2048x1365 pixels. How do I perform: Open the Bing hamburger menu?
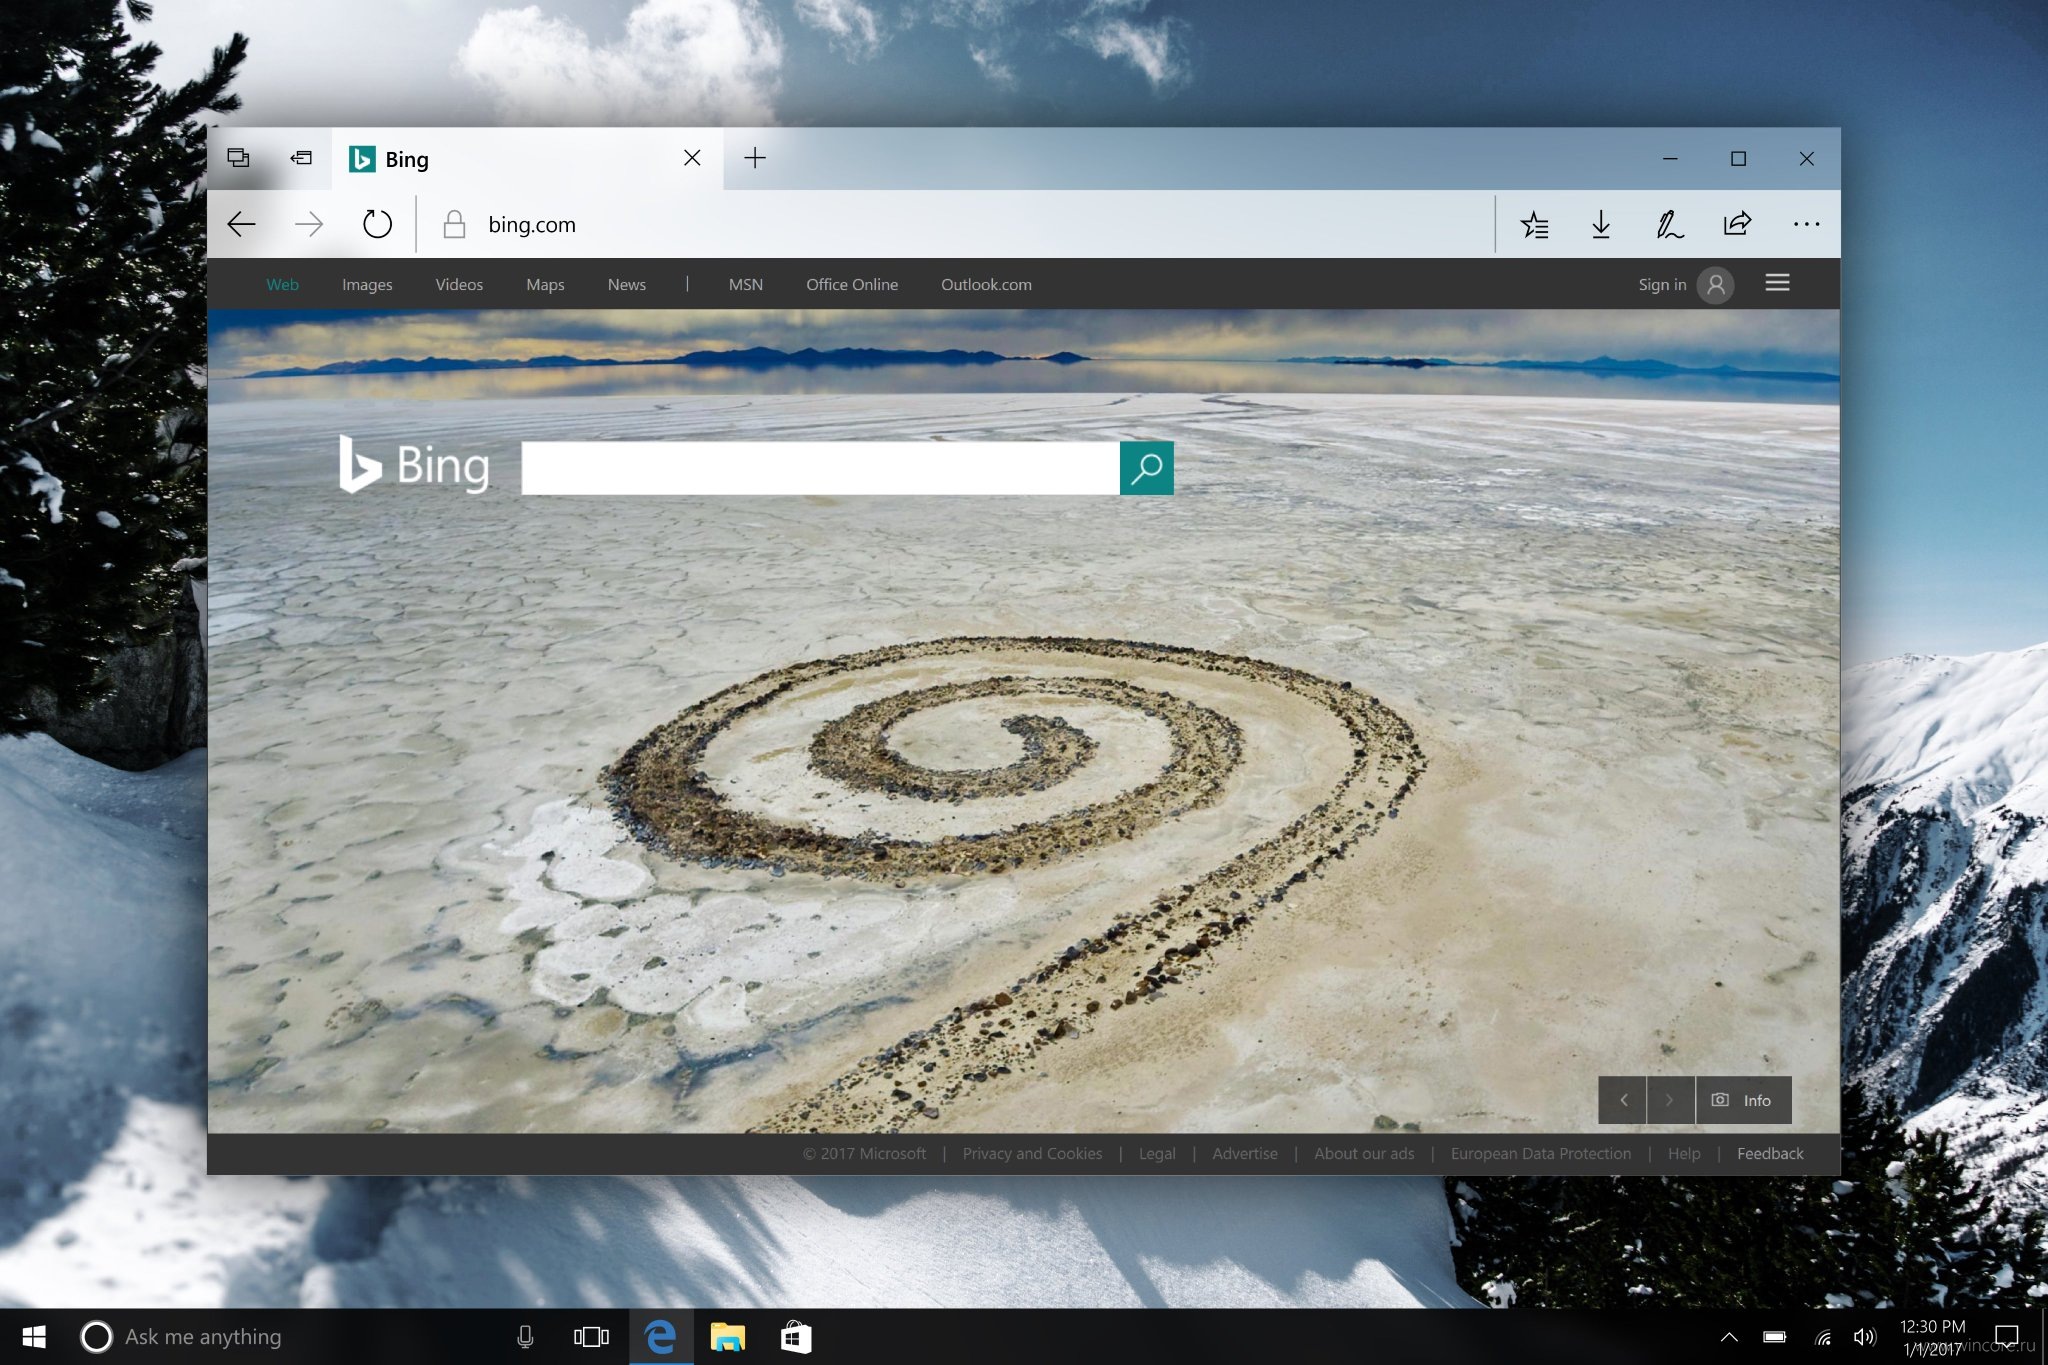point(1777,283)
